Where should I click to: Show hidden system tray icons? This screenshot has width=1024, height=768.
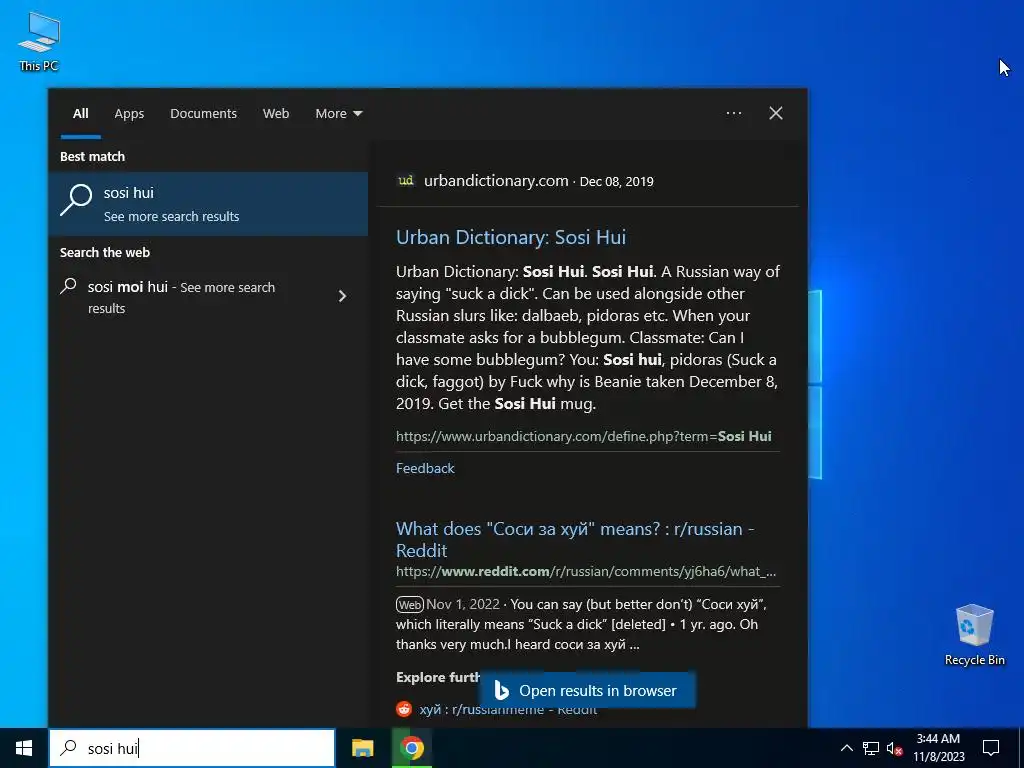coord(846,748)
